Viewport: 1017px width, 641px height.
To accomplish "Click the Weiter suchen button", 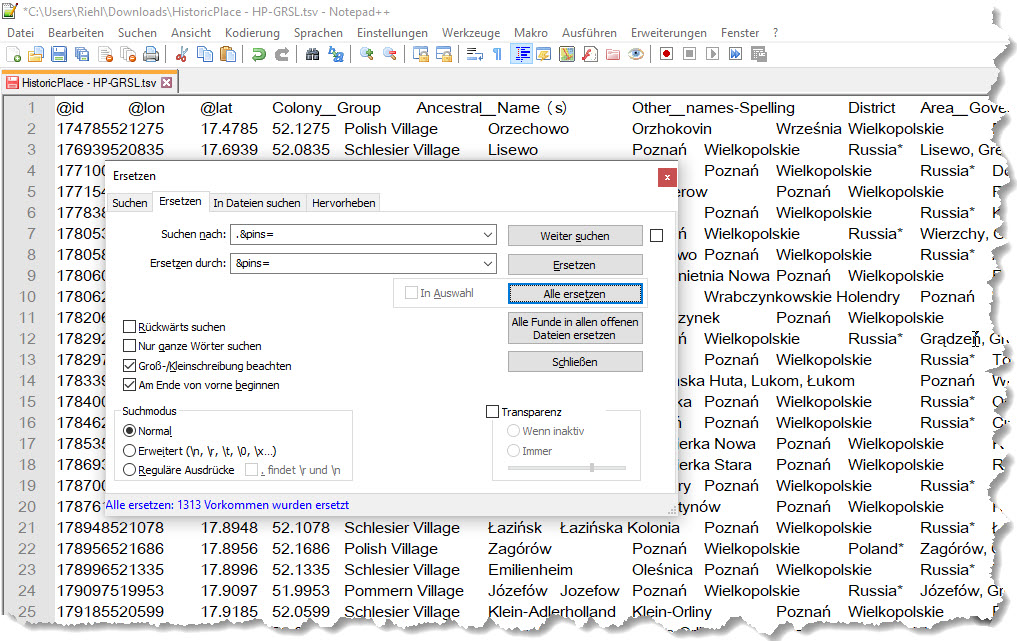I will 575,236.
